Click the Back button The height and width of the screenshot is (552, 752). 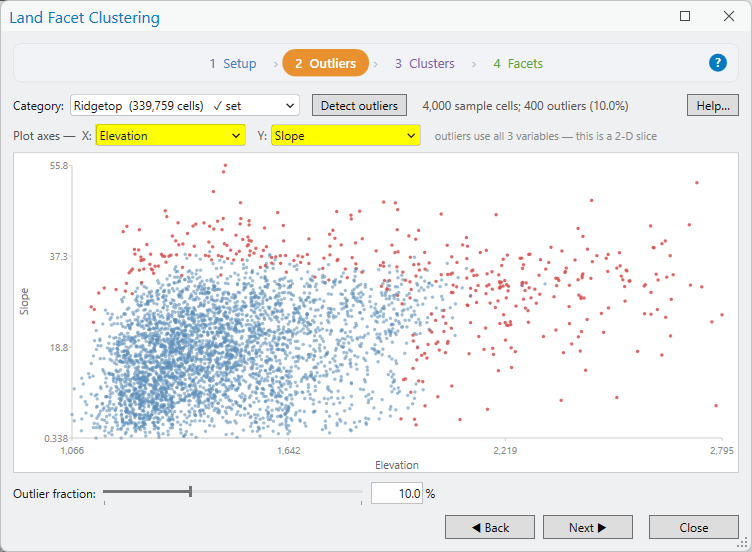tap(490, 528)
